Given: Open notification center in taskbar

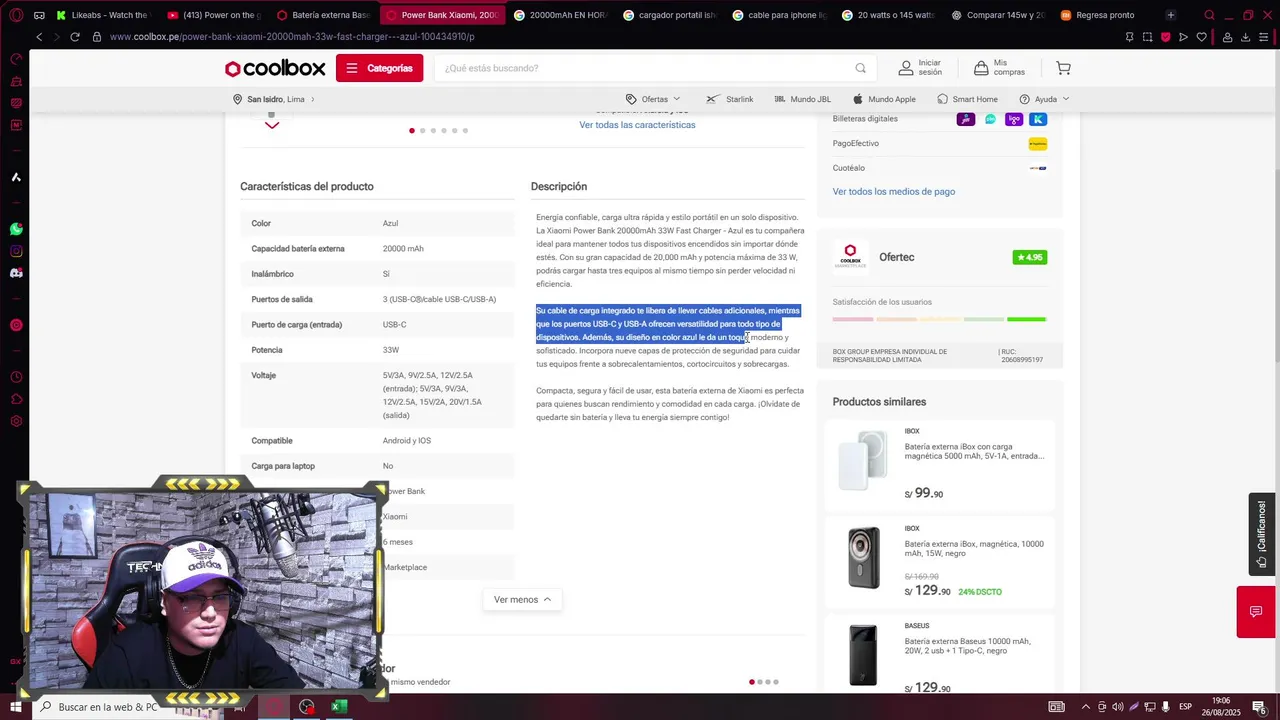Looking at the screenshot, I should [1259, 707].
